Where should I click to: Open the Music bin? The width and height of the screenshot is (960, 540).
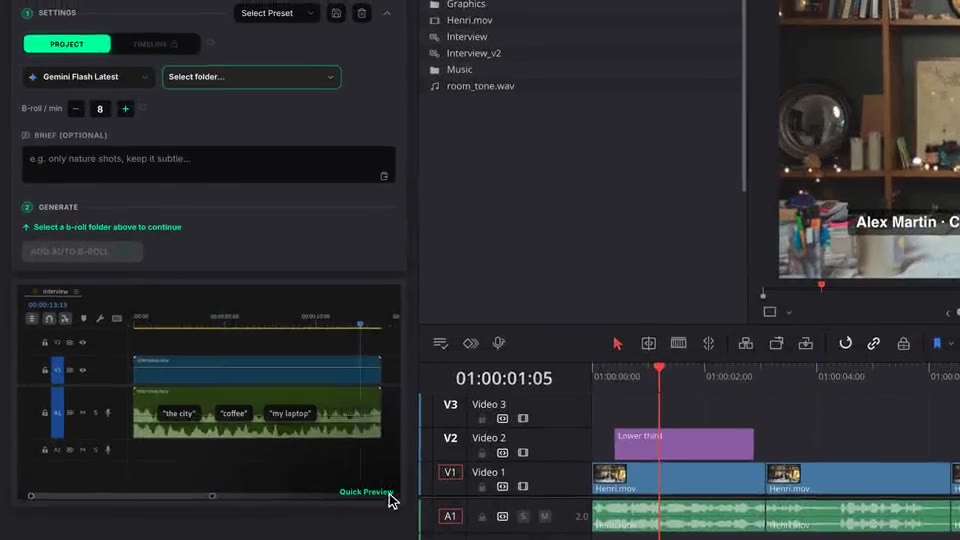459,70
